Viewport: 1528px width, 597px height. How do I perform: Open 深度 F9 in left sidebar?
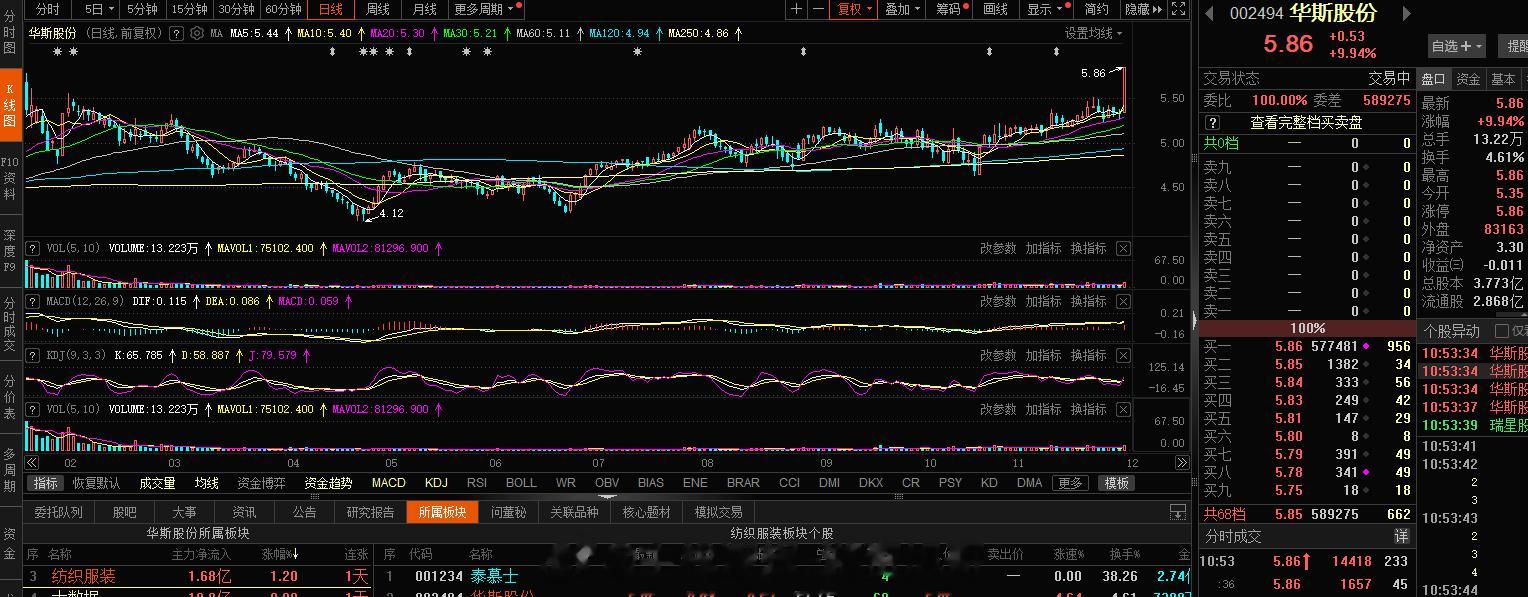point(10,250)
